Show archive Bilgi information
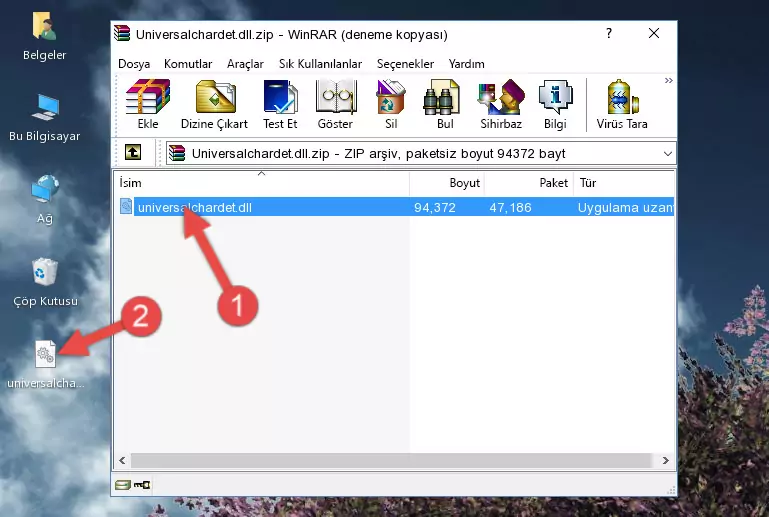Image resolution: width=769 pixels, height=517 pixels. point(555,104)
